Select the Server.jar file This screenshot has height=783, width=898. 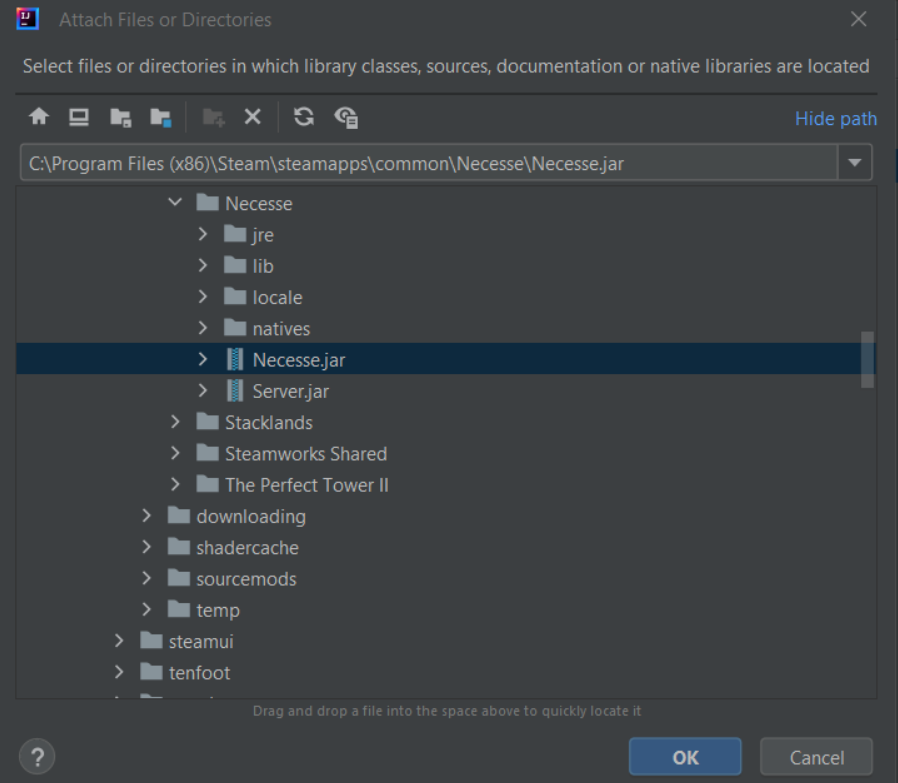(290, 391)
